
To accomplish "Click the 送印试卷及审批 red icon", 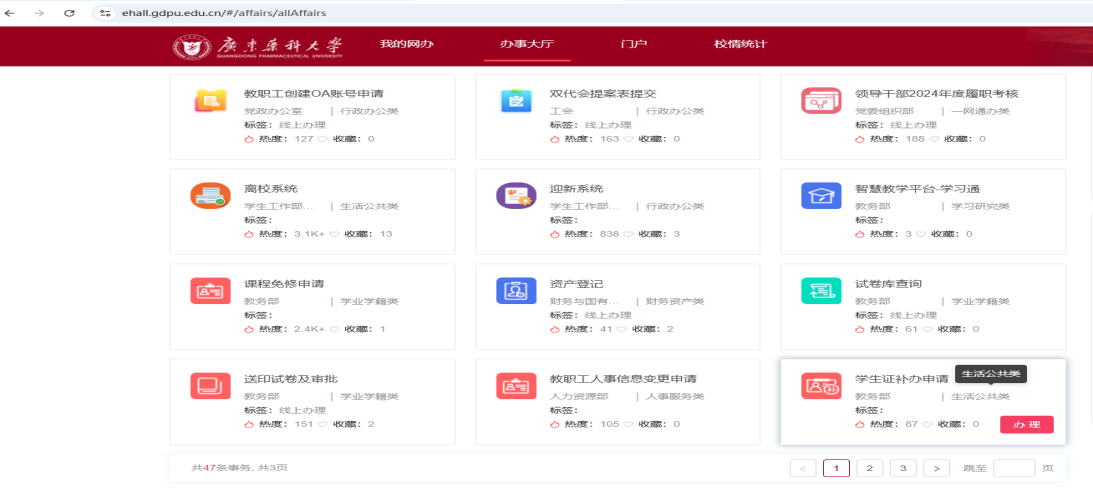I will [x=211, y=385].
